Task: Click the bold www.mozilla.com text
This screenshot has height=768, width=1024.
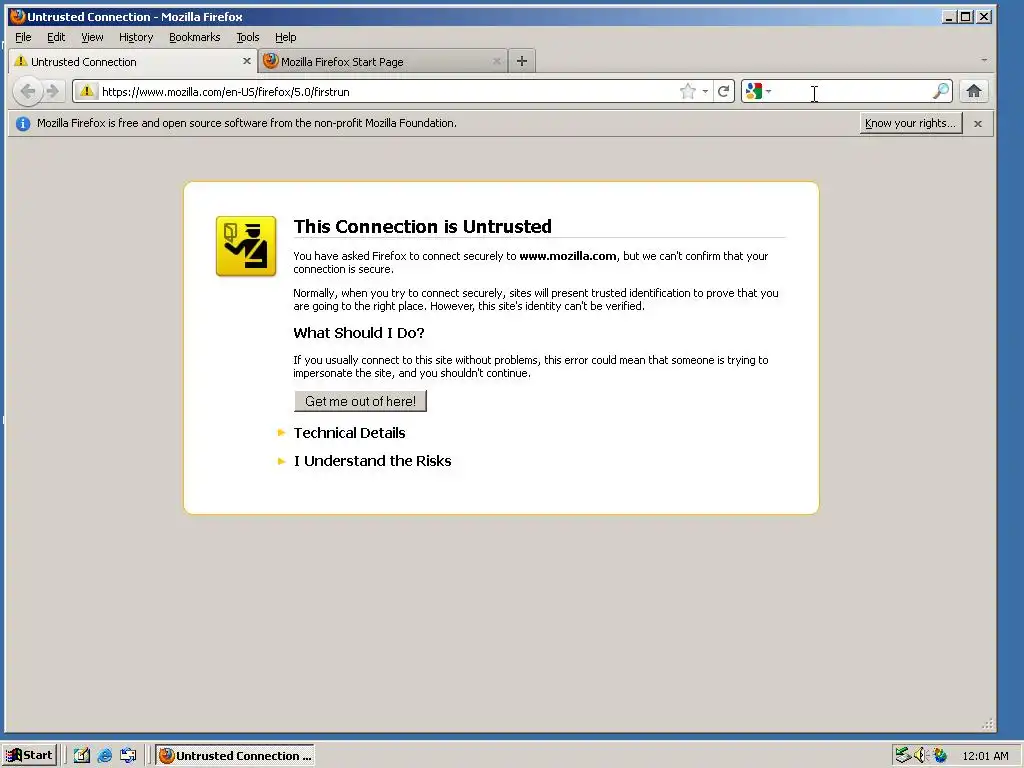Action: 568,256
